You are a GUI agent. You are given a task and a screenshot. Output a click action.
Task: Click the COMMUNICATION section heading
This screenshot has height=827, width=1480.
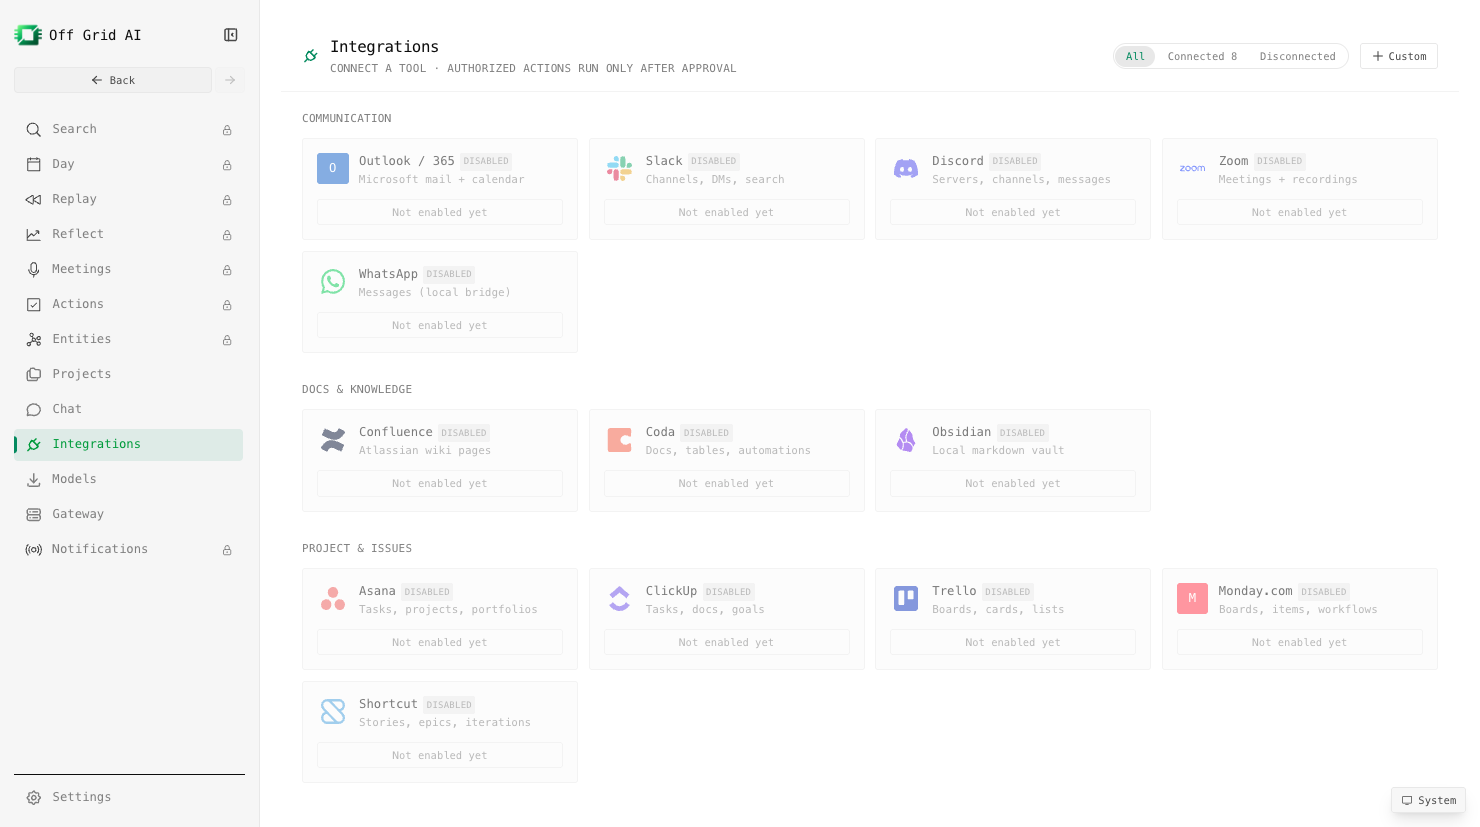tap(347, 118)
